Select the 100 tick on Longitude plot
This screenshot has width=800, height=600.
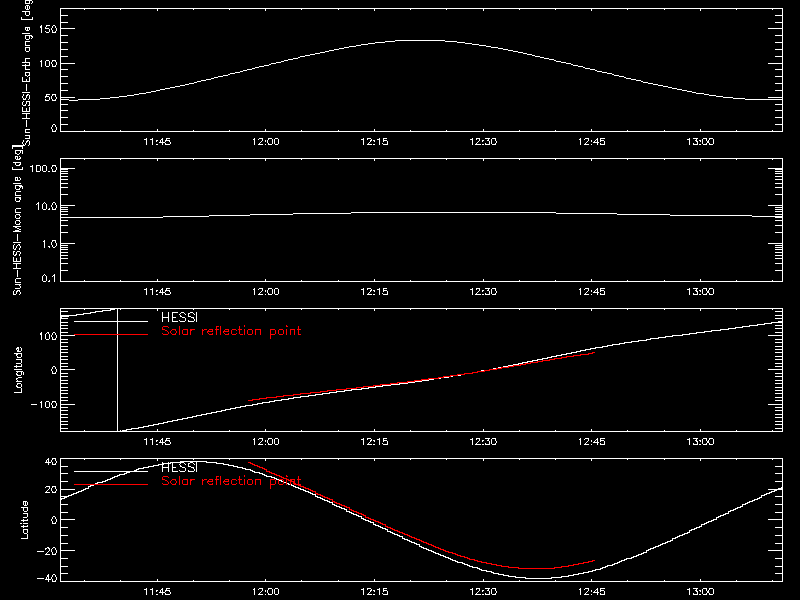pos(48,336)
